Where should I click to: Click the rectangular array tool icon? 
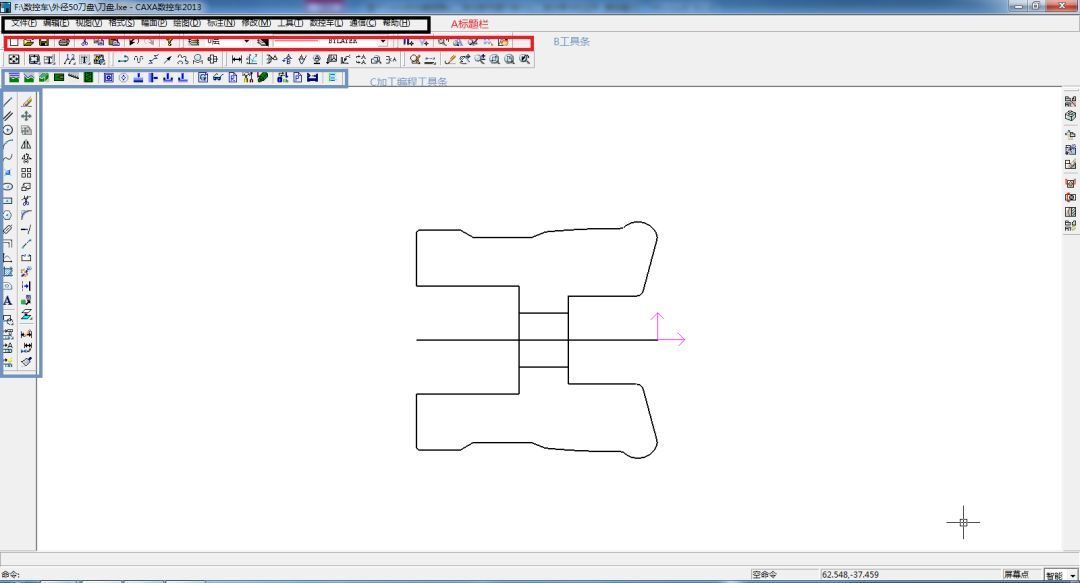pyautogui.click(x=26, y=172)
